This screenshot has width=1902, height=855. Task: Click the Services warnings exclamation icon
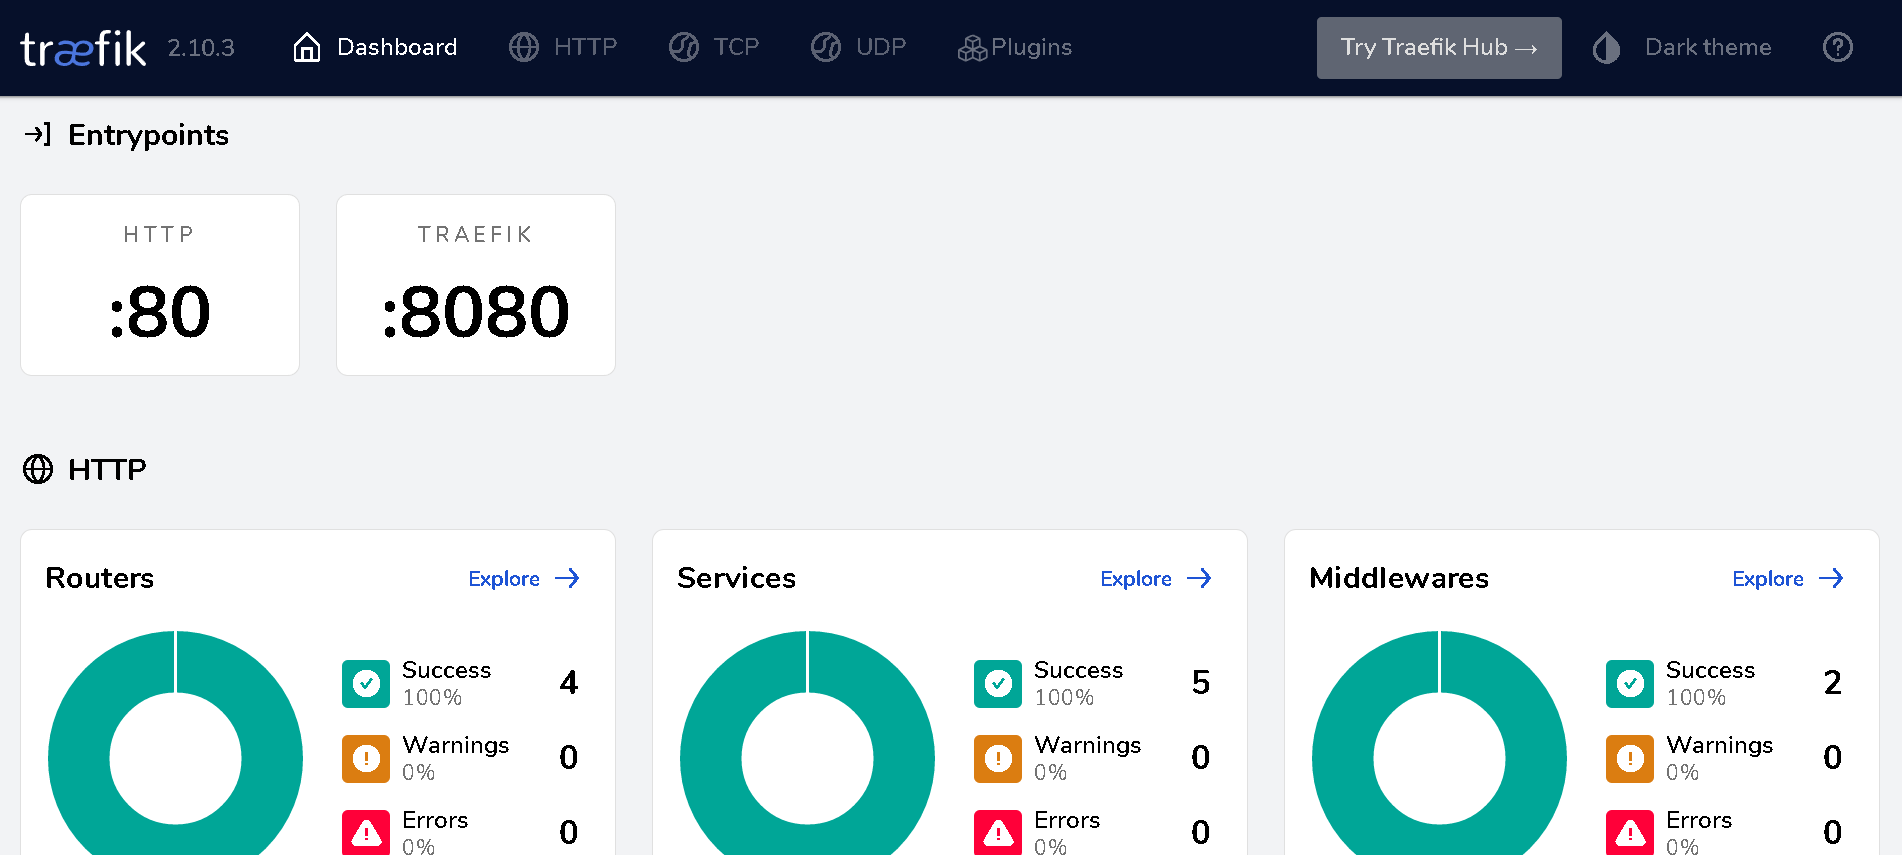click(998, 759)
